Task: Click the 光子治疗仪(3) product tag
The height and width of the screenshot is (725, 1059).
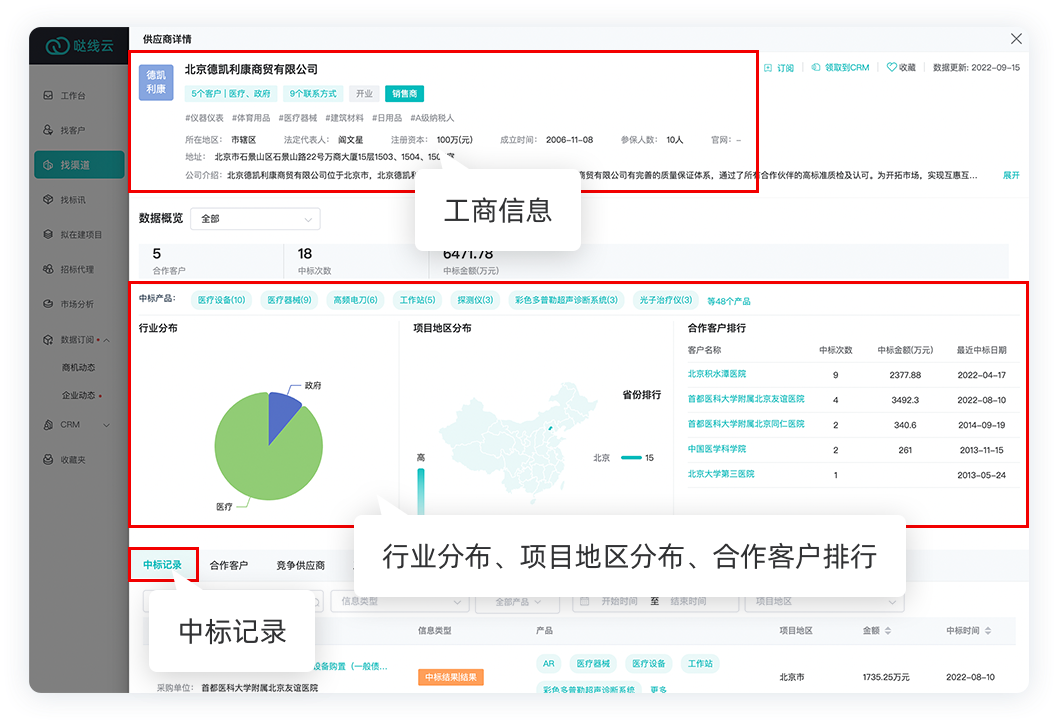Action: (666, 300)
